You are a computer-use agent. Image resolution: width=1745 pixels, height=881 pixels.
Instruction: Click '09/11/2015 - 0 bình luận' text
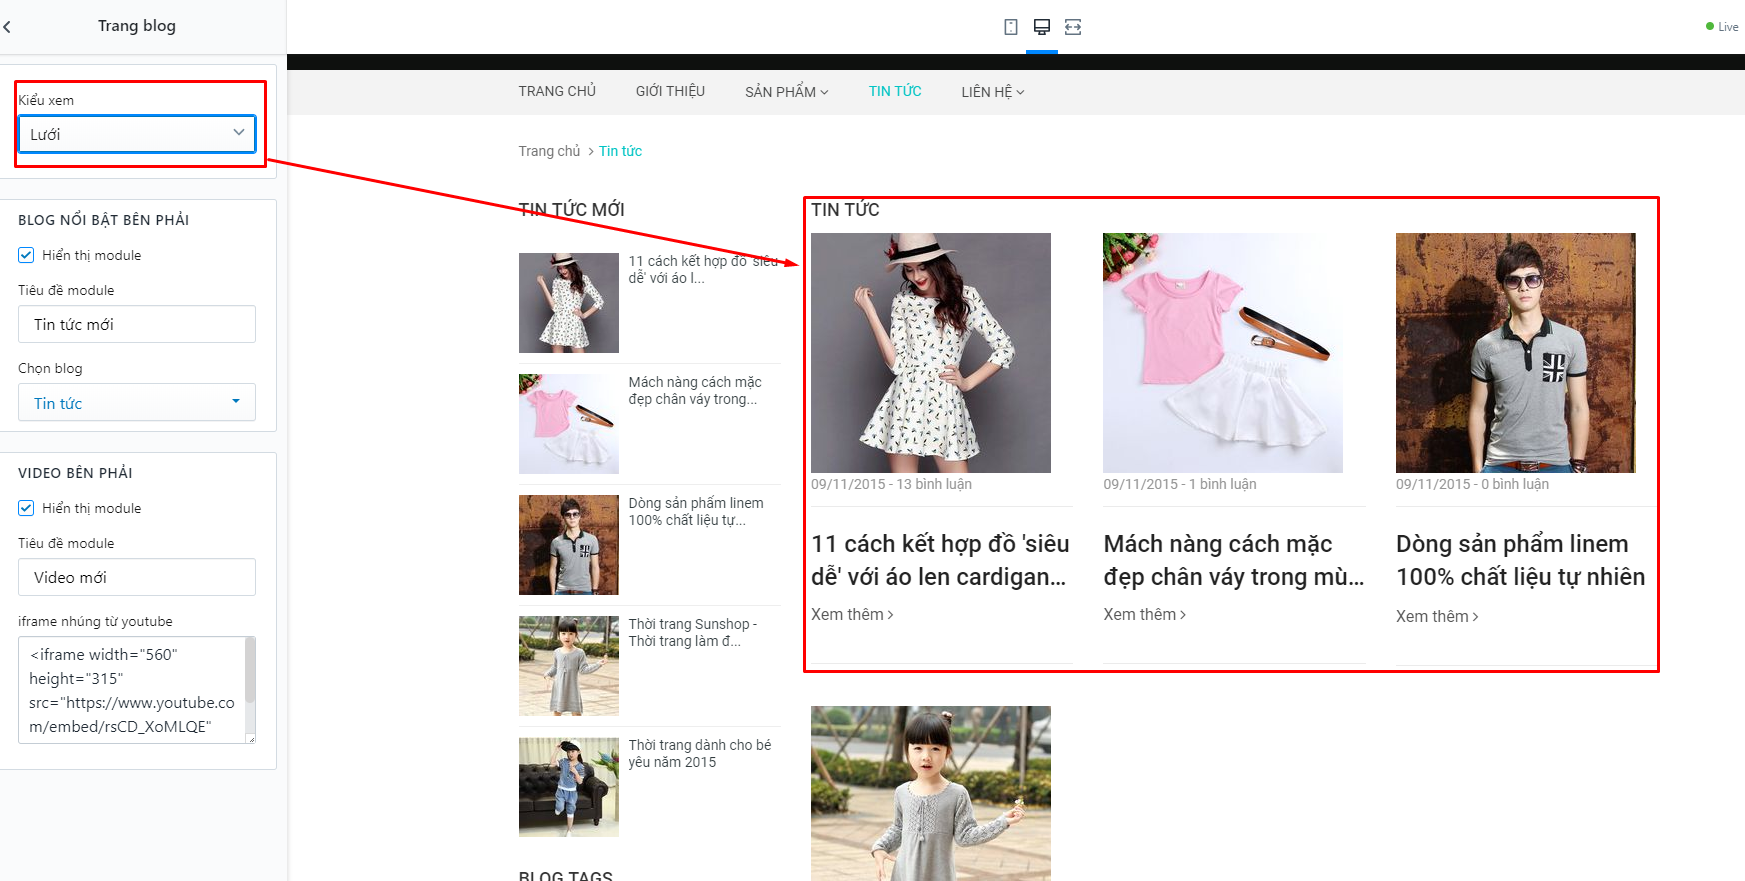pyautogui.click(x=1472, y=484)
